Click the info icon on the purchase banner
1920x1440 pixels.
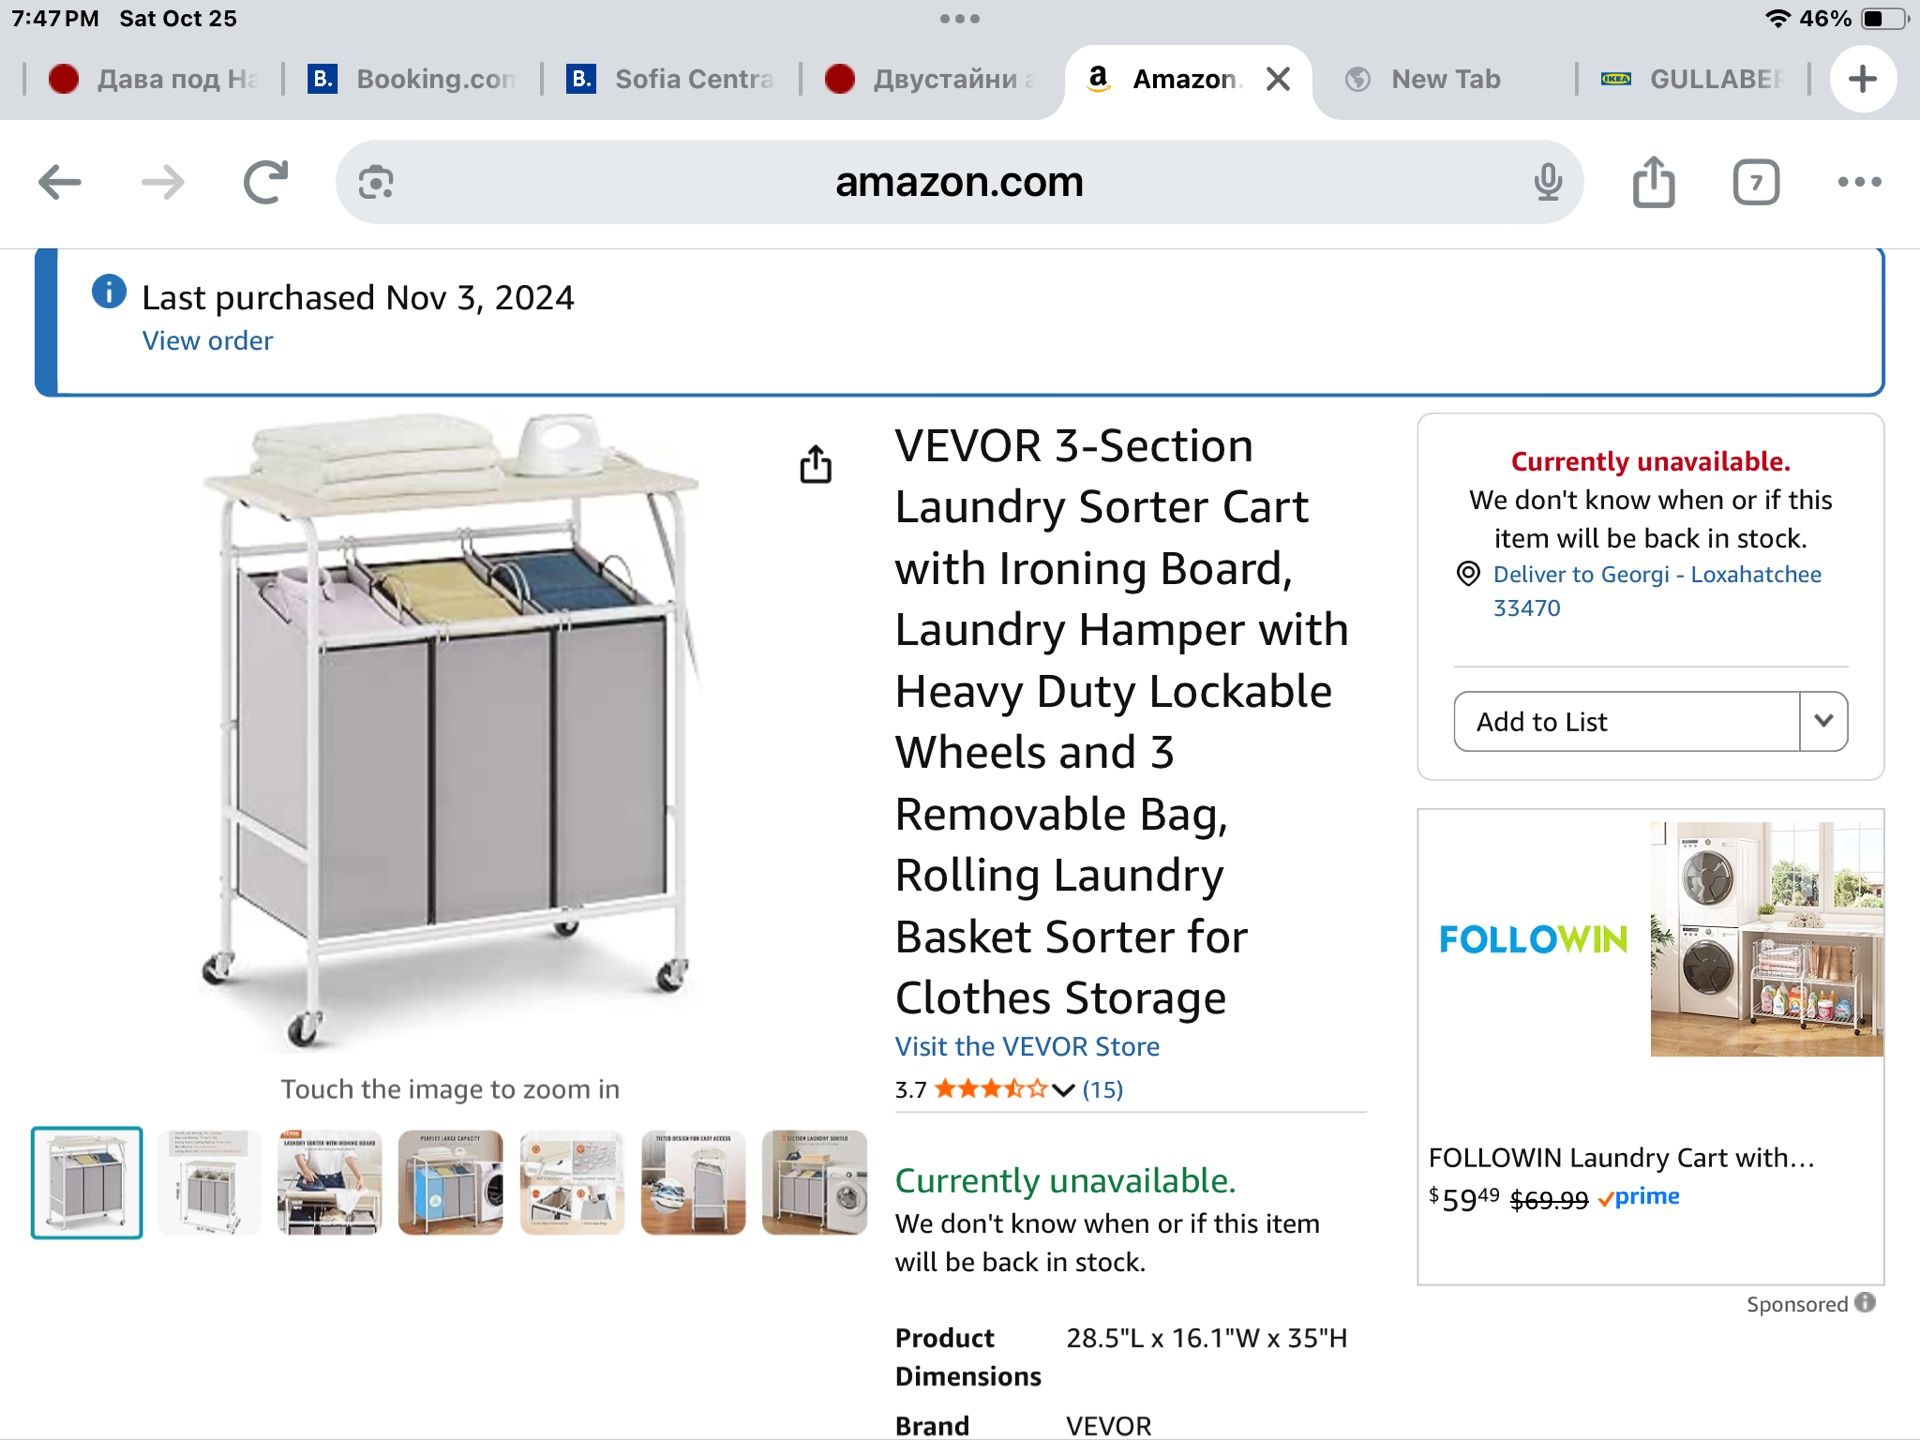(x=107, y=291)
